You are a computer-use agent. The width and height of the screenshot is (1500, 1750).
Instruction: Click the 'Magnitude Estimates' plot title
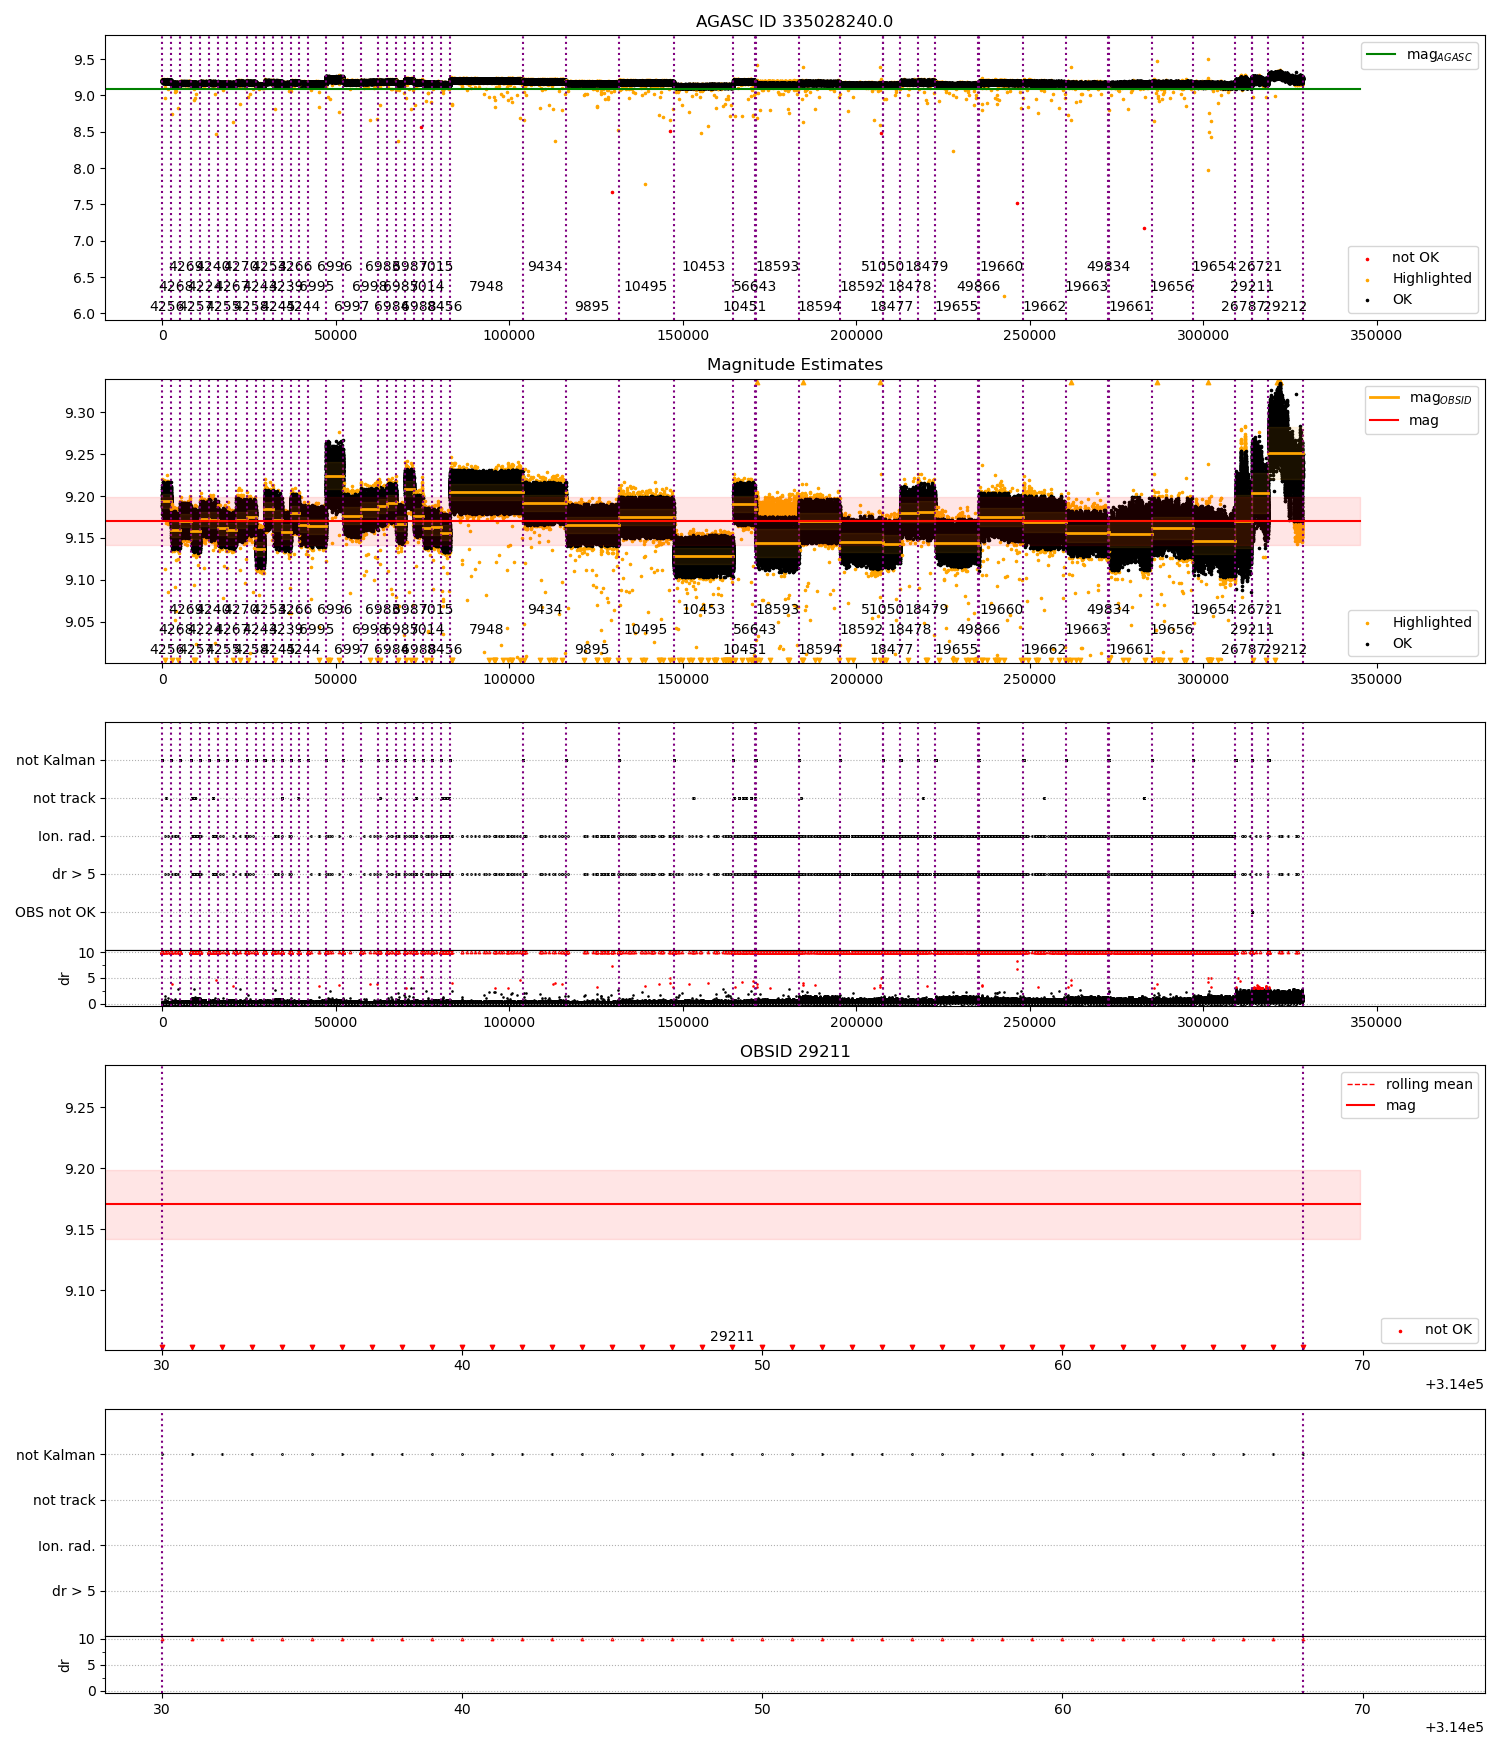coord(794,365)
